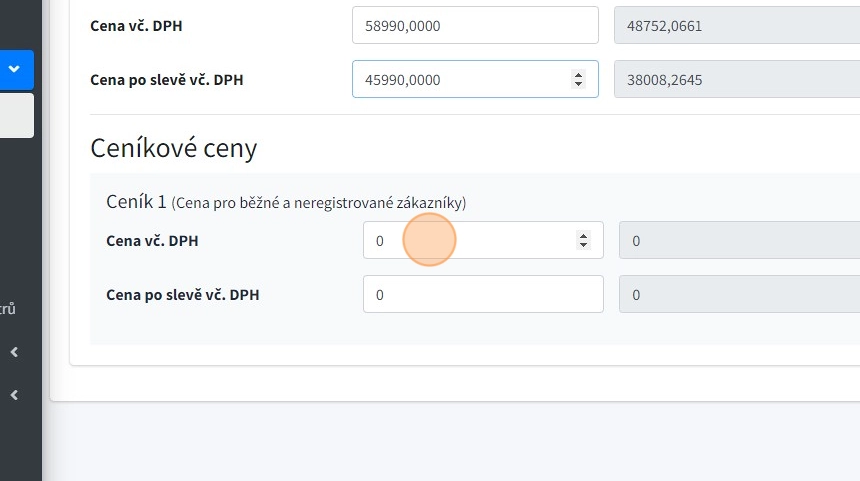The width and height of the screenshot is (860, 481).
Task: Decrease Cena po slevě value with down arrow
Action: coord(578,84)
